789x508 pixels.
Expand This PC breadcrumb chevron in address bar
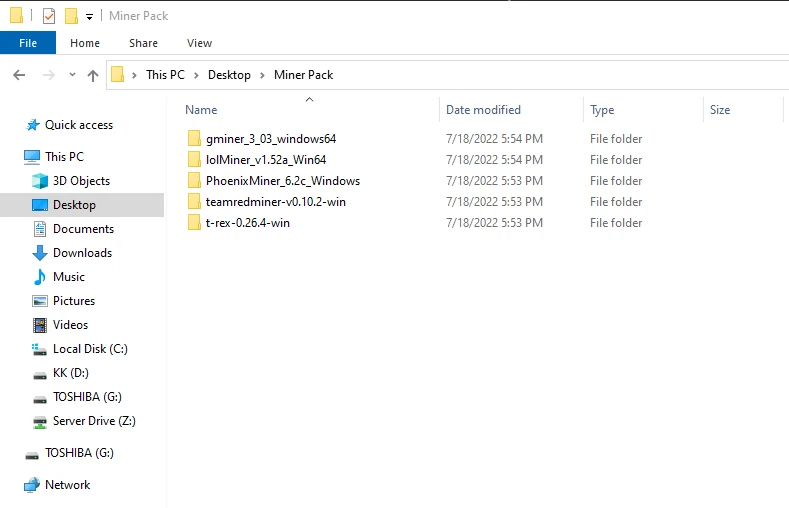click(x=198, y=75)
